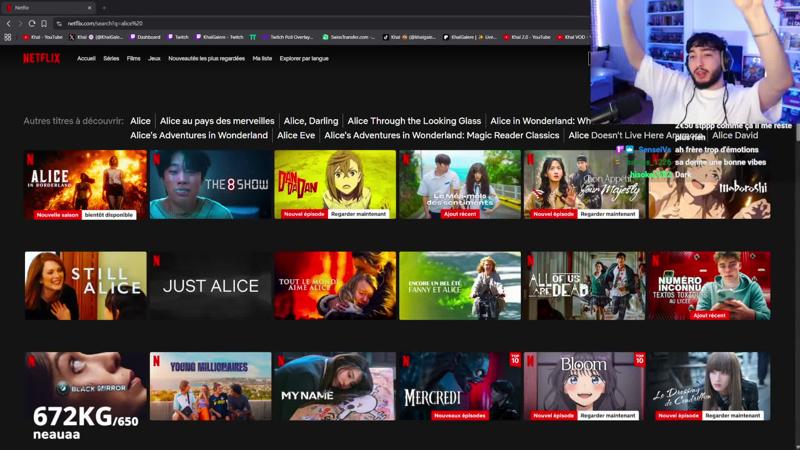Screen dimensions: 800x450
Task: Click 'Alice's Adventures in Wonderland: Magic Reader Classics'
Action: (x=442, y=135)
